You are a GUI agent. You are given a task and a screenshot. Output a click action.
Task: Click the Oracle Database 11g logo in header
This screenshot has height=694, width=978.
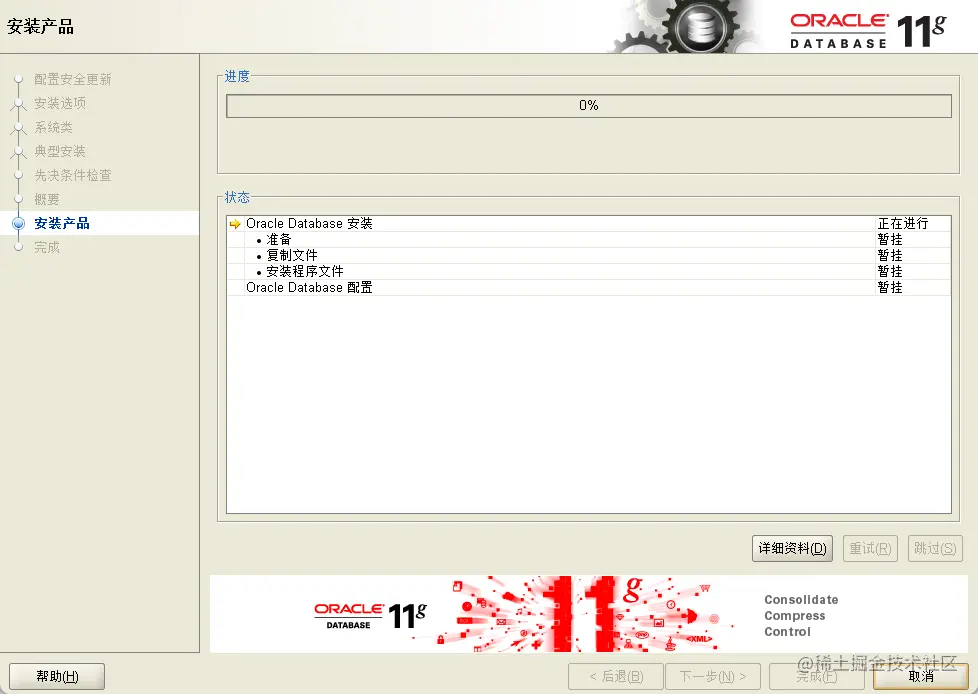868,31
